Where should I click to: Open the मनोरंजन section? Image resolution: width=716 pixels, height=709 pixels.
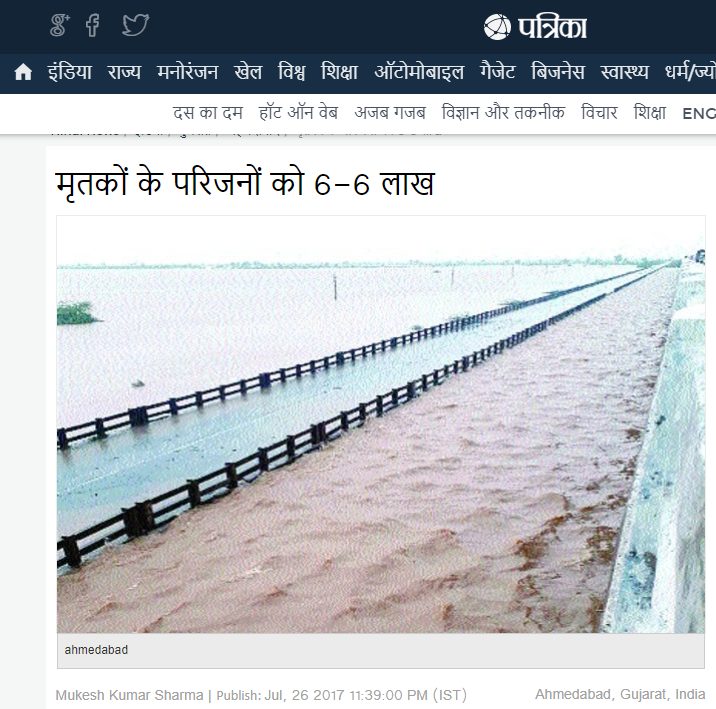[x=187, y=72]
